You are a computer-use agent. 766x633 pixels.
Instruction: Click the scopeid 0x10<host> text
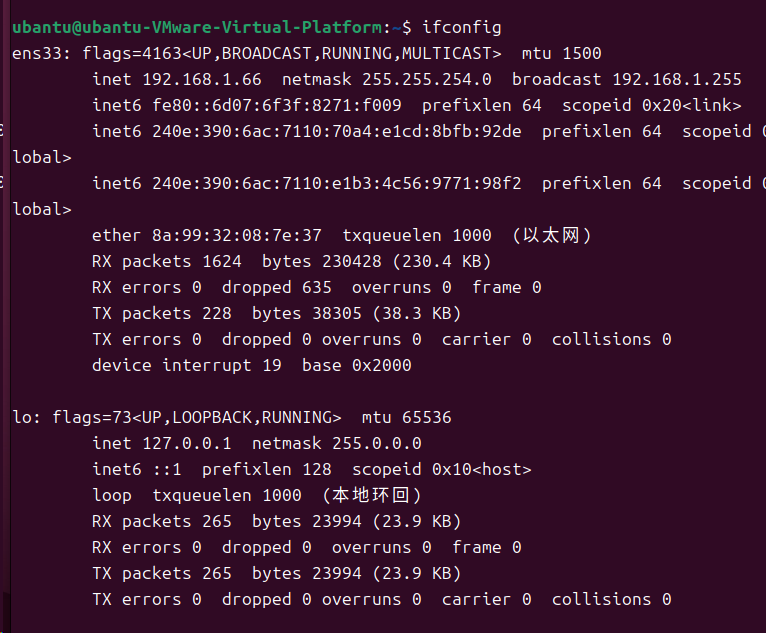[x=442, y=469]
